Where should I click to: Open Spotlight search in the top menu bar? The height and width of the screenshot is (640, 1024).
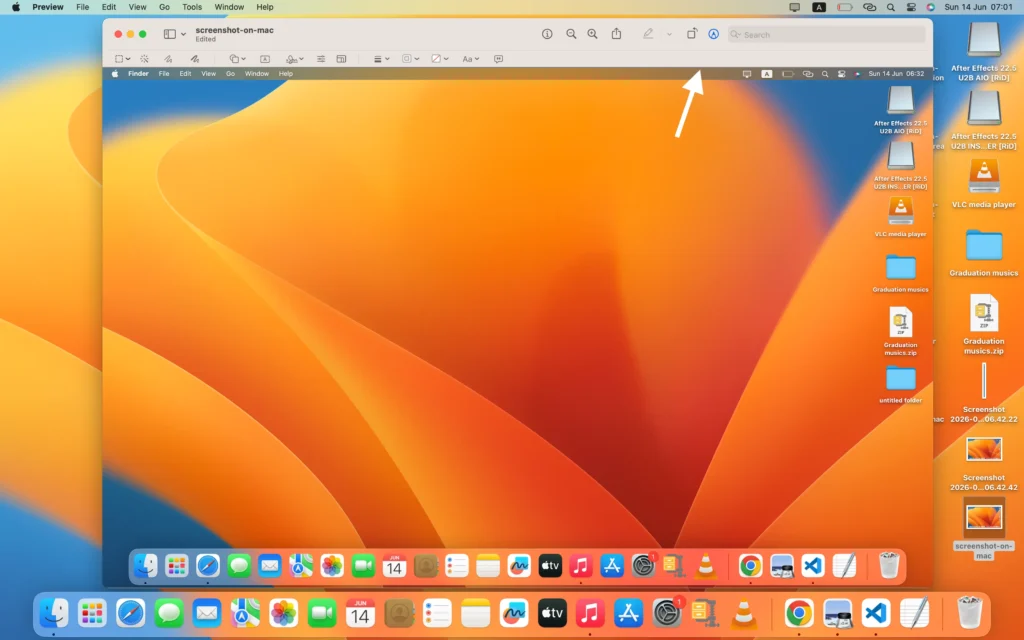point(891,7)
